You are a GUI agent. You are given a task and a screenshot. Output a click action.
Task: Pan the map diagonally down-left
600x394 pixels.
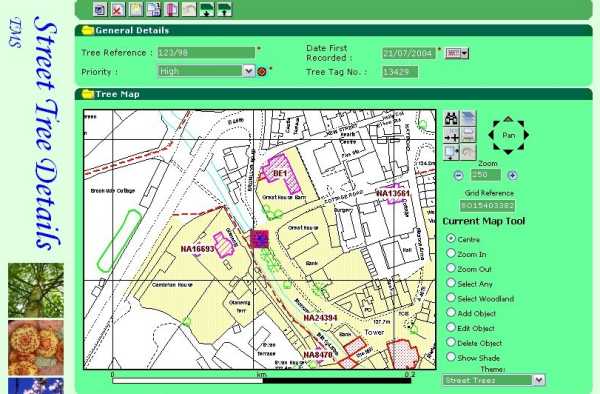[496, 147]
